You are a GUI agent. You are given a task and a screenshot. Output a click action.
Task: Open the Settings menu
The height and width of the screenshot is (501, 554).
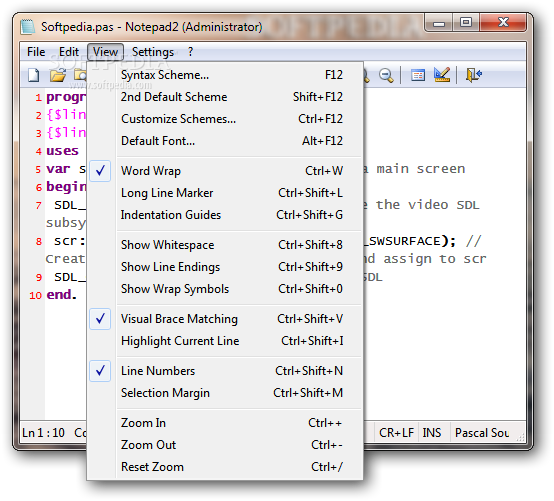point(153,52)
